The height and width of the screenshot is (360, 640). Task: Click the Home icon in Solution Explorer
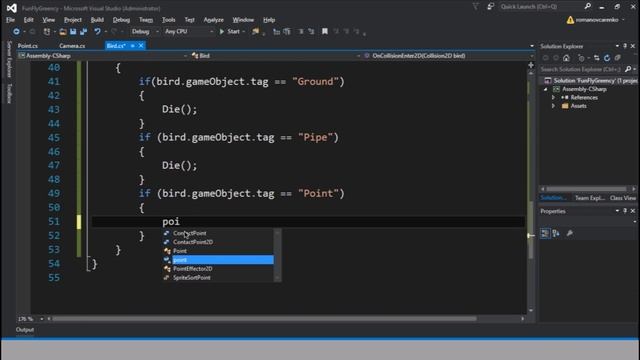click(566, 58)
